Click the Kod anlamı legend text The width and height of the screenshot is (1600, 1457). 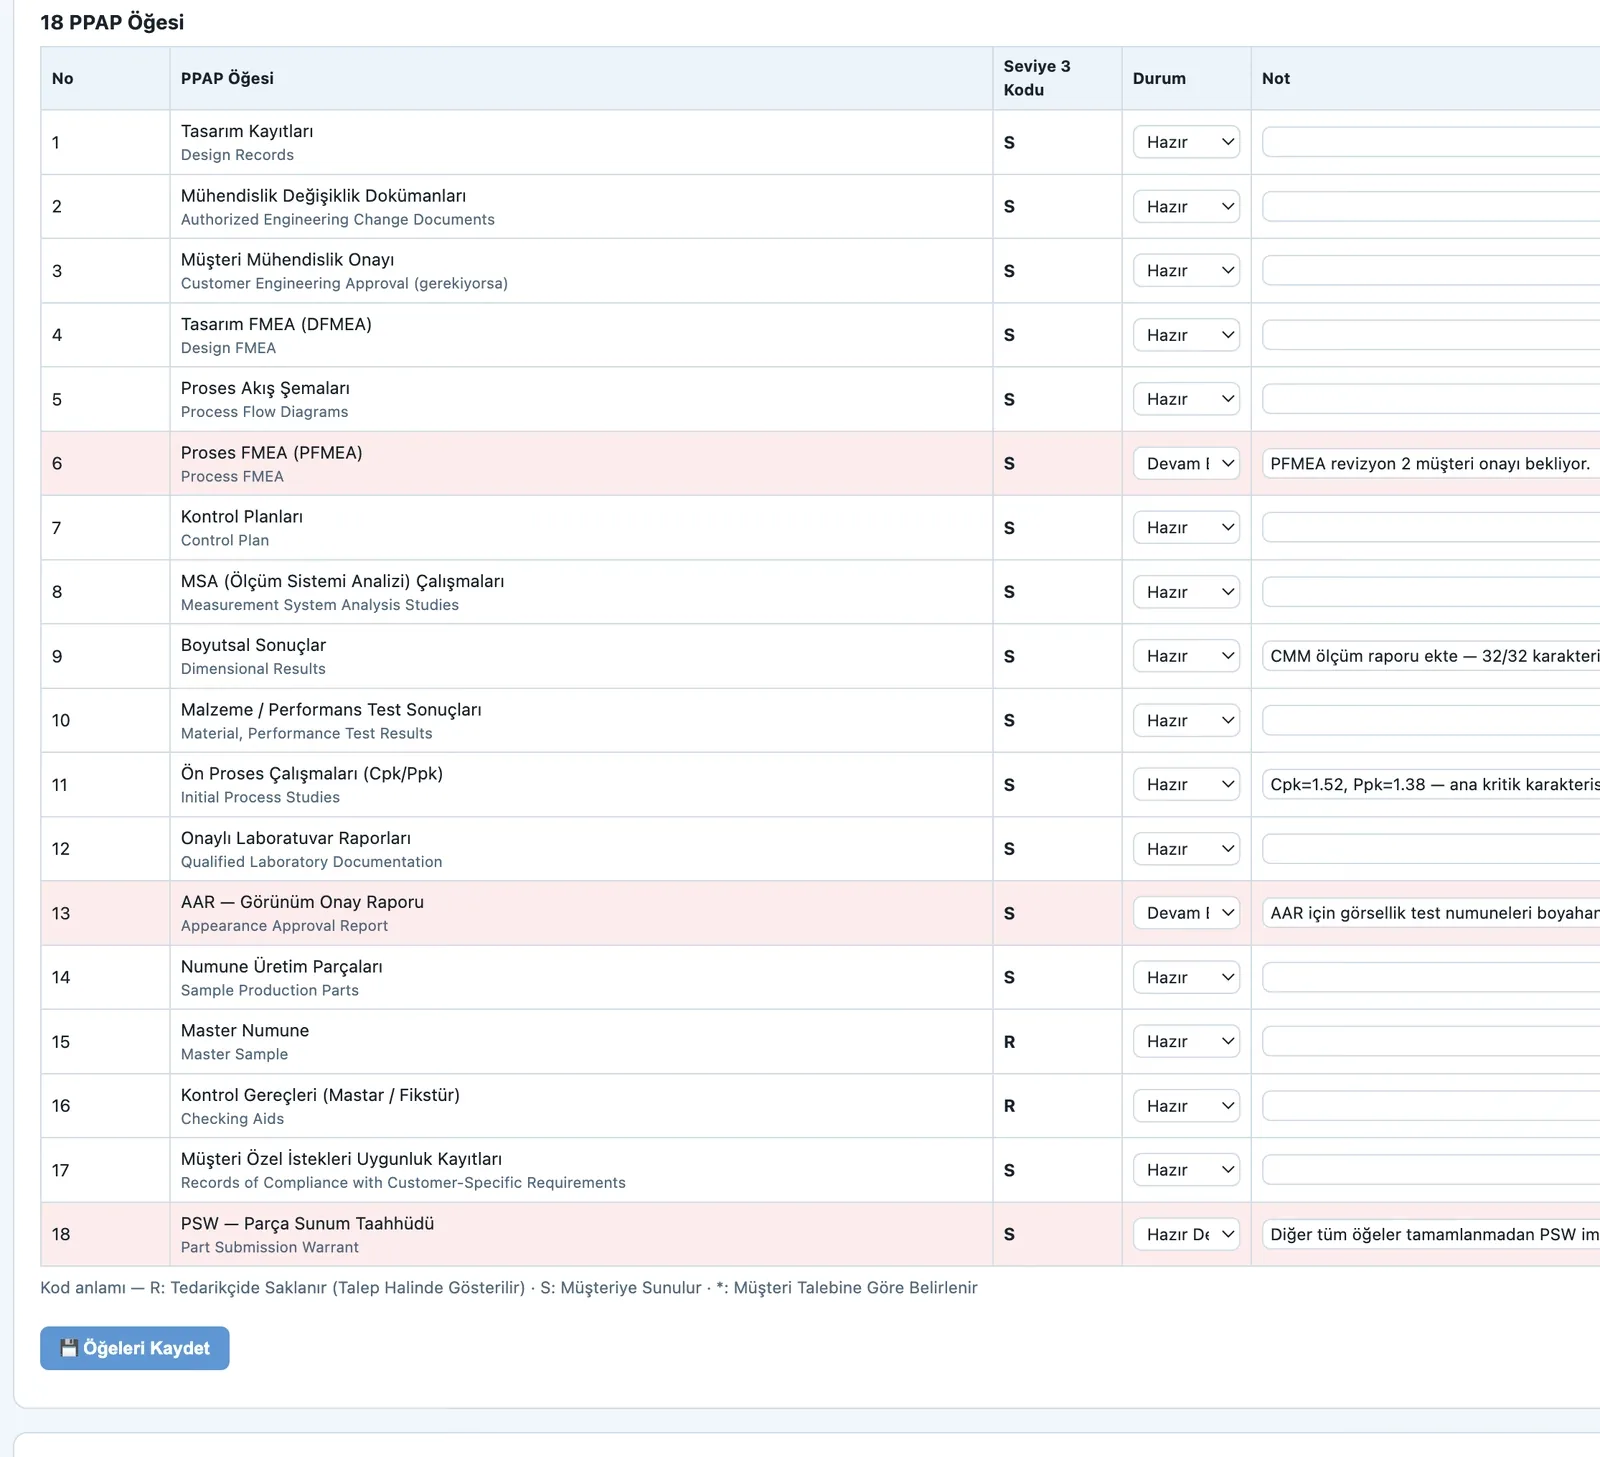509,1288
